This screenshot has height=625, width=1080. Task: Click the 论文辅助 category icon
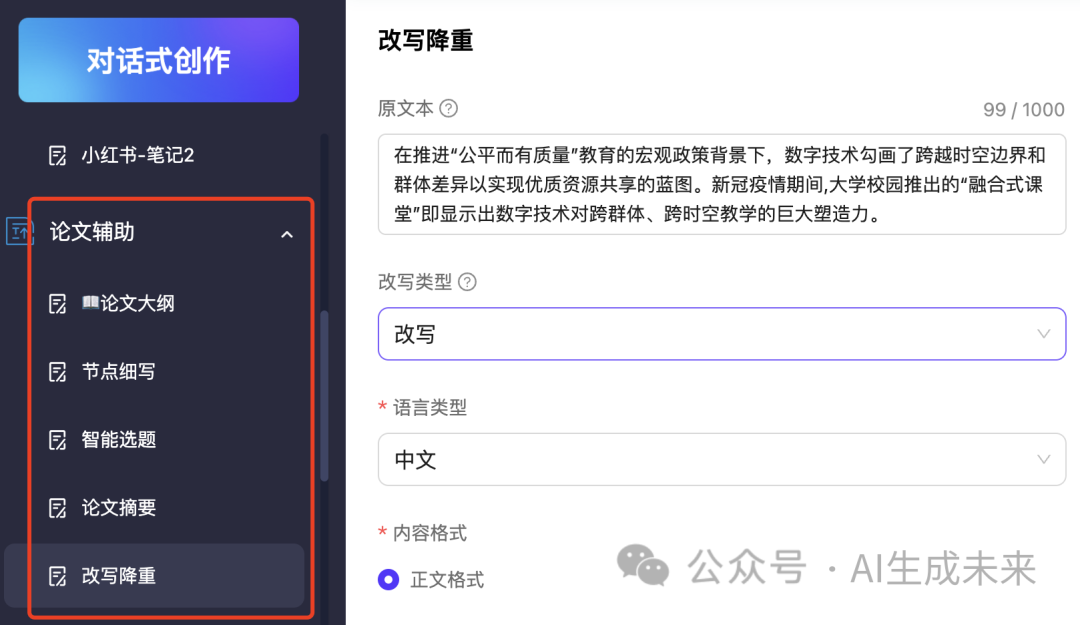(x=19, y=232)
